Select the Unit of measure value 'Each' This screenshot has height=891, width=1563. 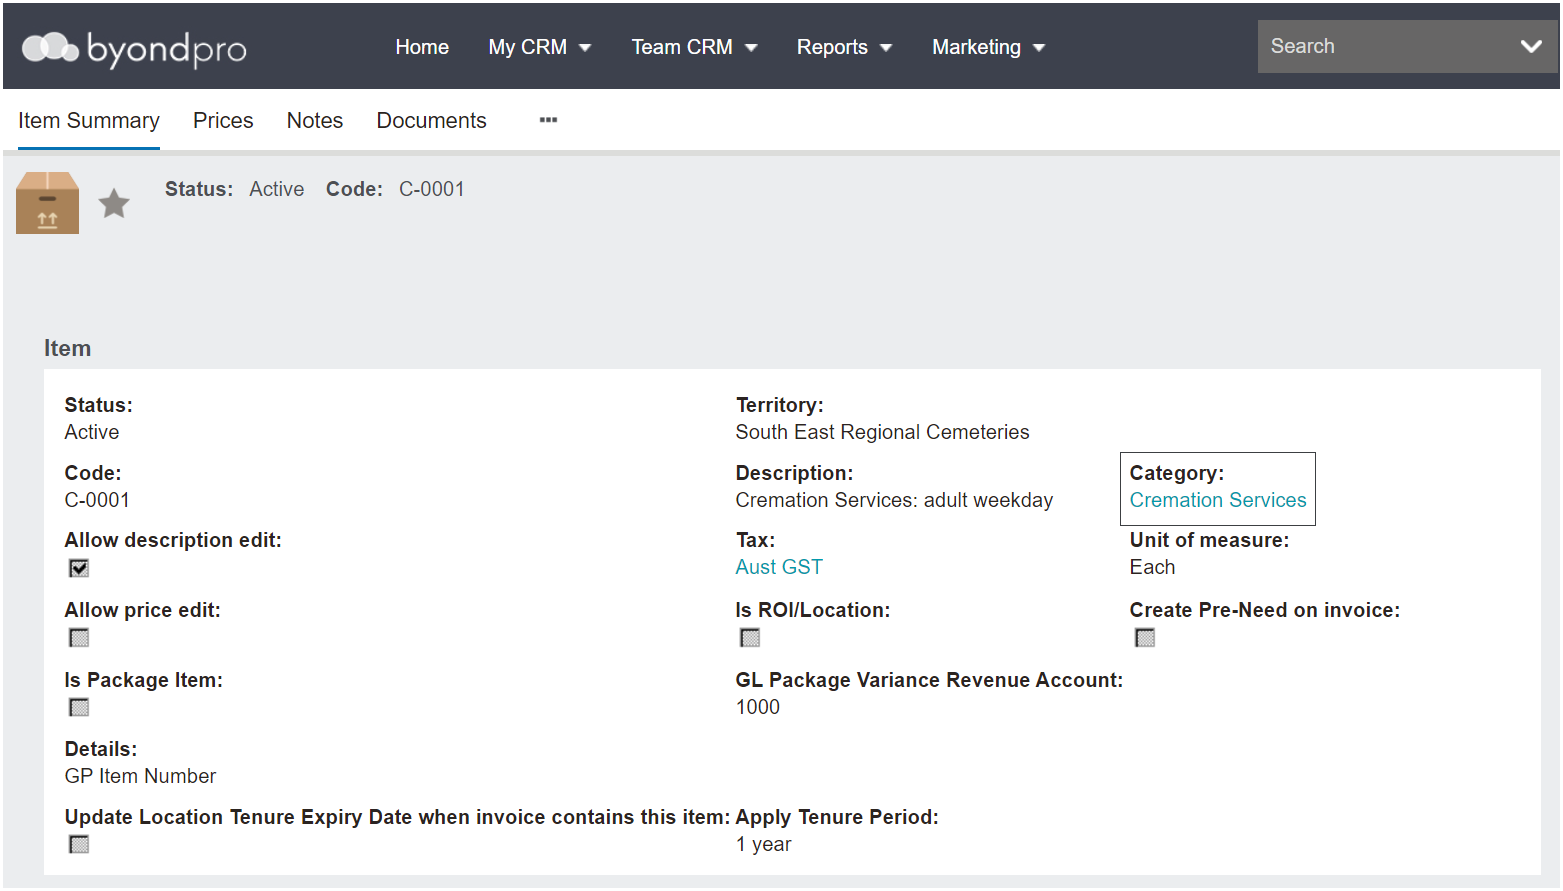[1152, 567]
